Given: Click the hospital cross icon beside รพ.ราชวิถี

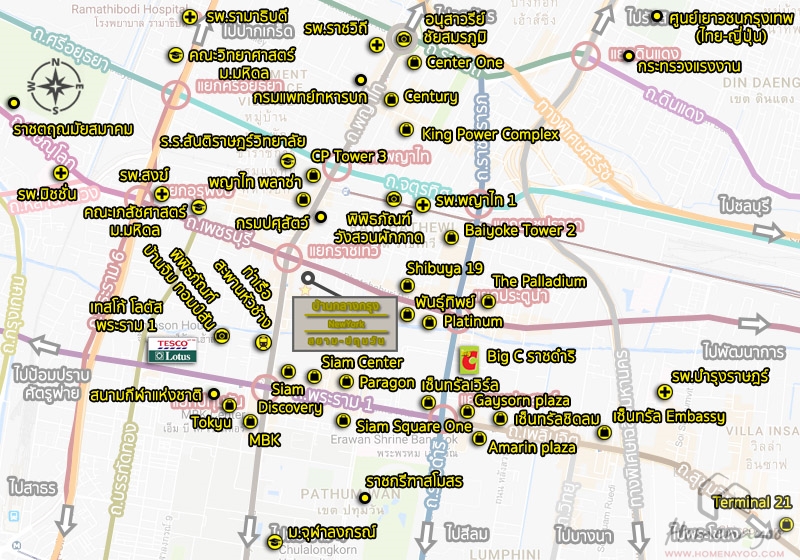Looking at the screenshot, I should (377, 45).
